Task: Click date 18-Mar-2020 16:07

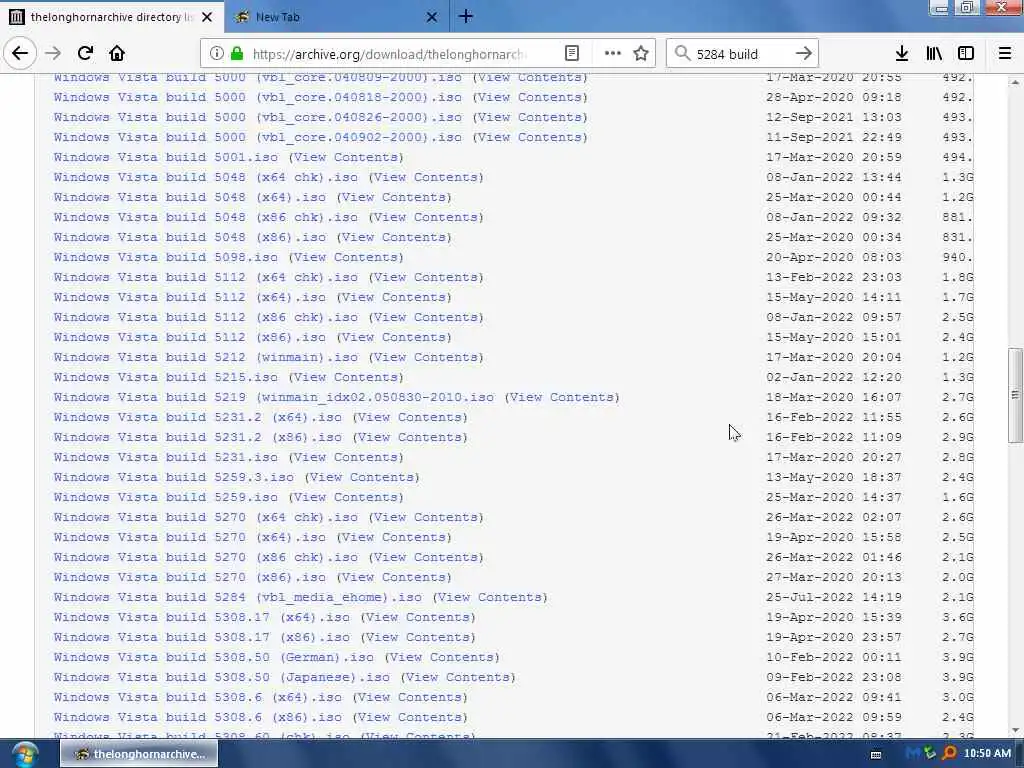Action: coord(834,397)
